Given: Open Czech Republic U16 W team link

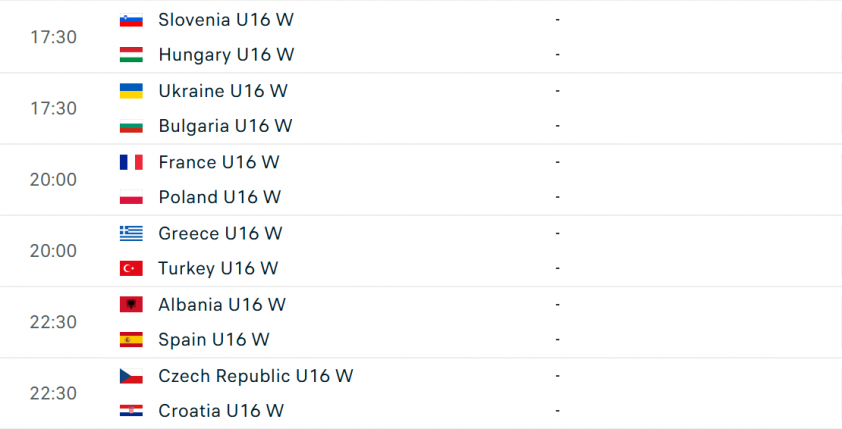Looking at the screenshot, I should click(256, 376).
